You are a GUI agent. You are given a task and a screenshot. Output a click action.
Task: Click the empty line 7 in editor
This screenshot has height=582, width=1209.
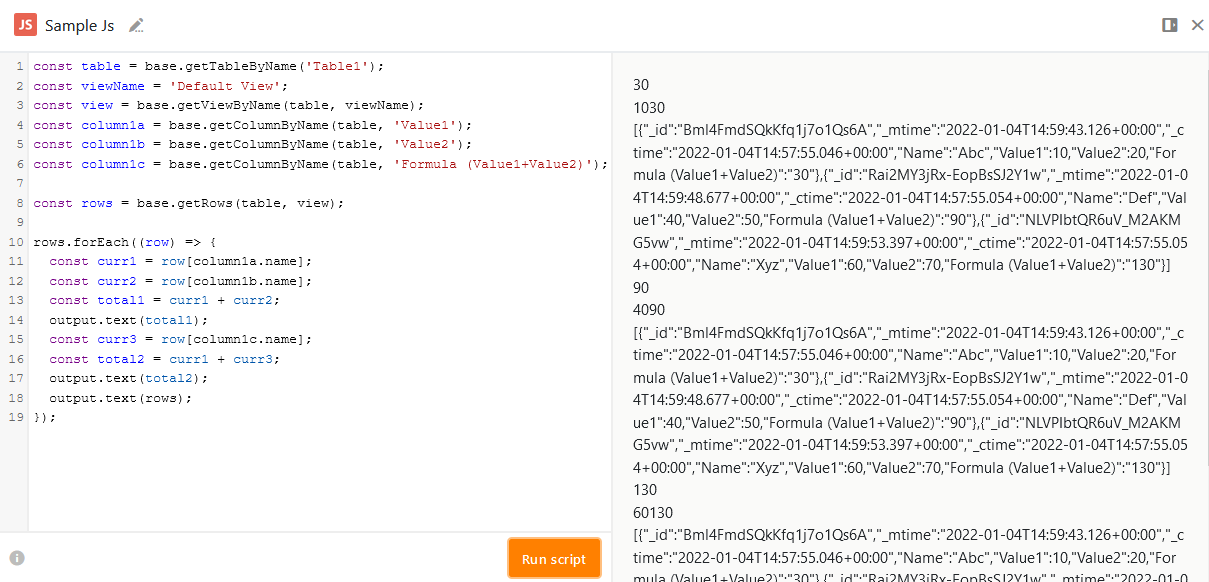point(200,184)
